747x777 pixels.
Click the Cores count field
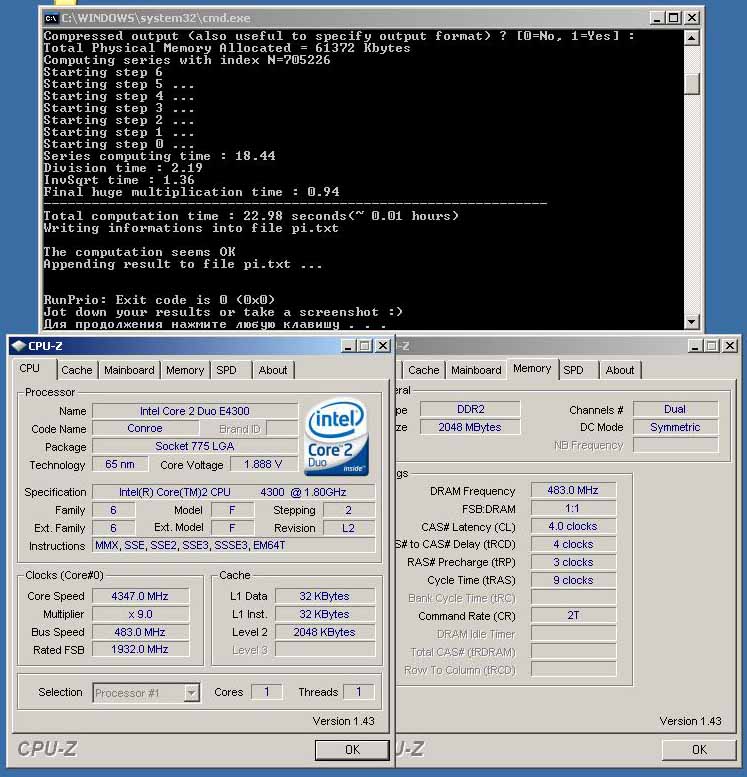[267, 692]
